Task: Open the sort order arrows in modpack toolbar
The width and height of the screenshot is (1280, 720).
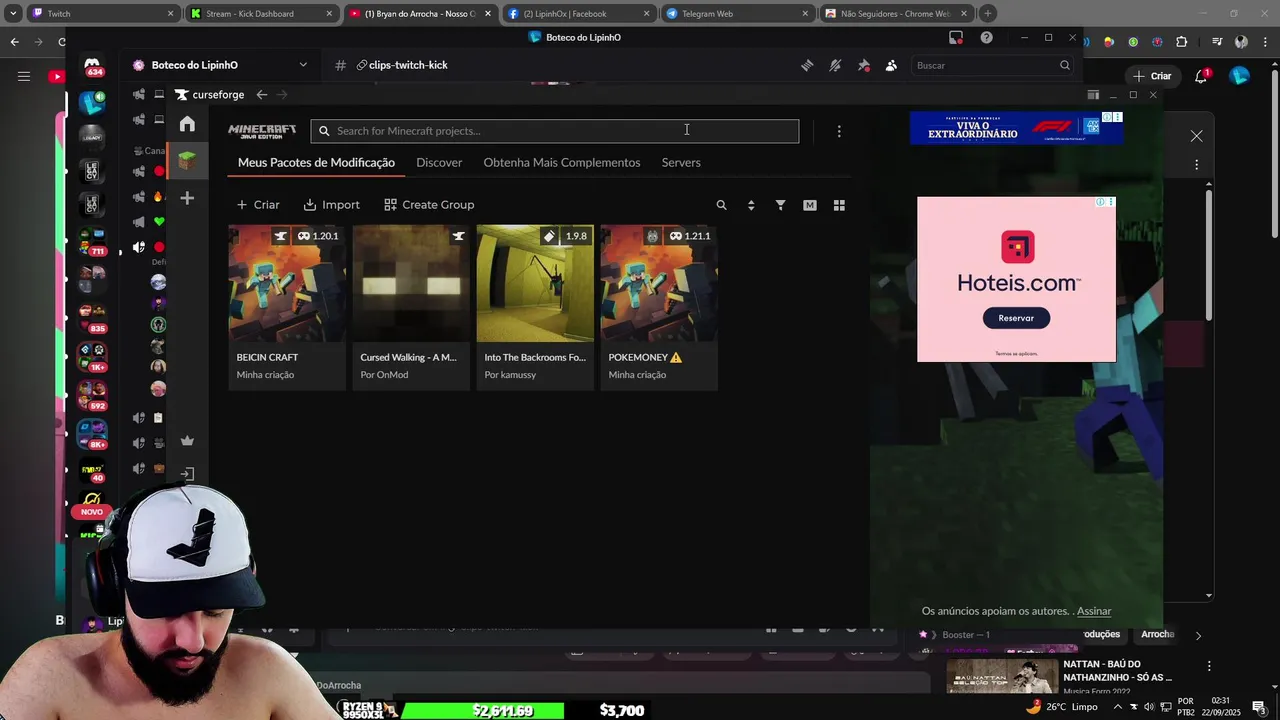Action: click(751, 205)
